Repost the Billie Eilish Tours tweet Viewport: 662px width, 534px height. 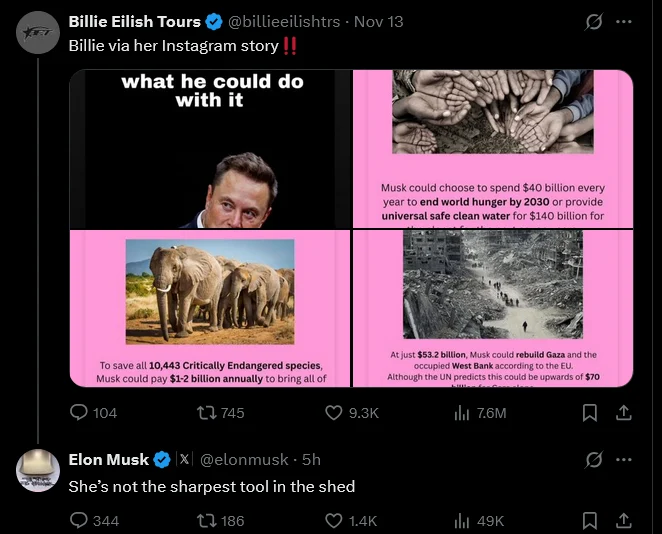[208, 412]
